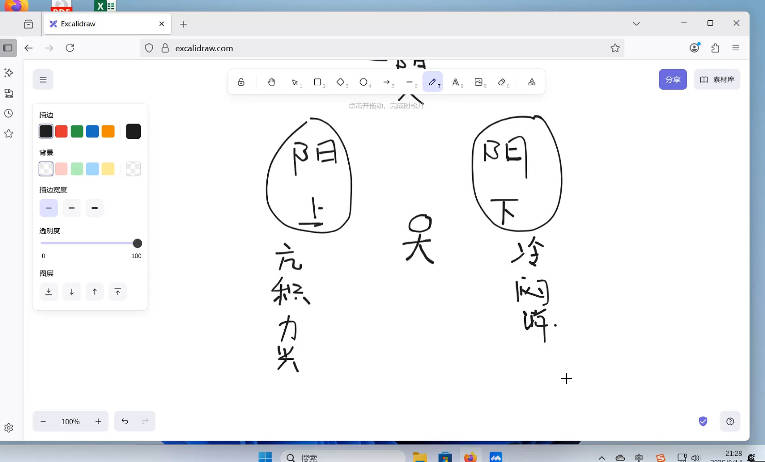765x462 pixels.
Task: Select the ellipse shape tool
Action: point(364,82)
